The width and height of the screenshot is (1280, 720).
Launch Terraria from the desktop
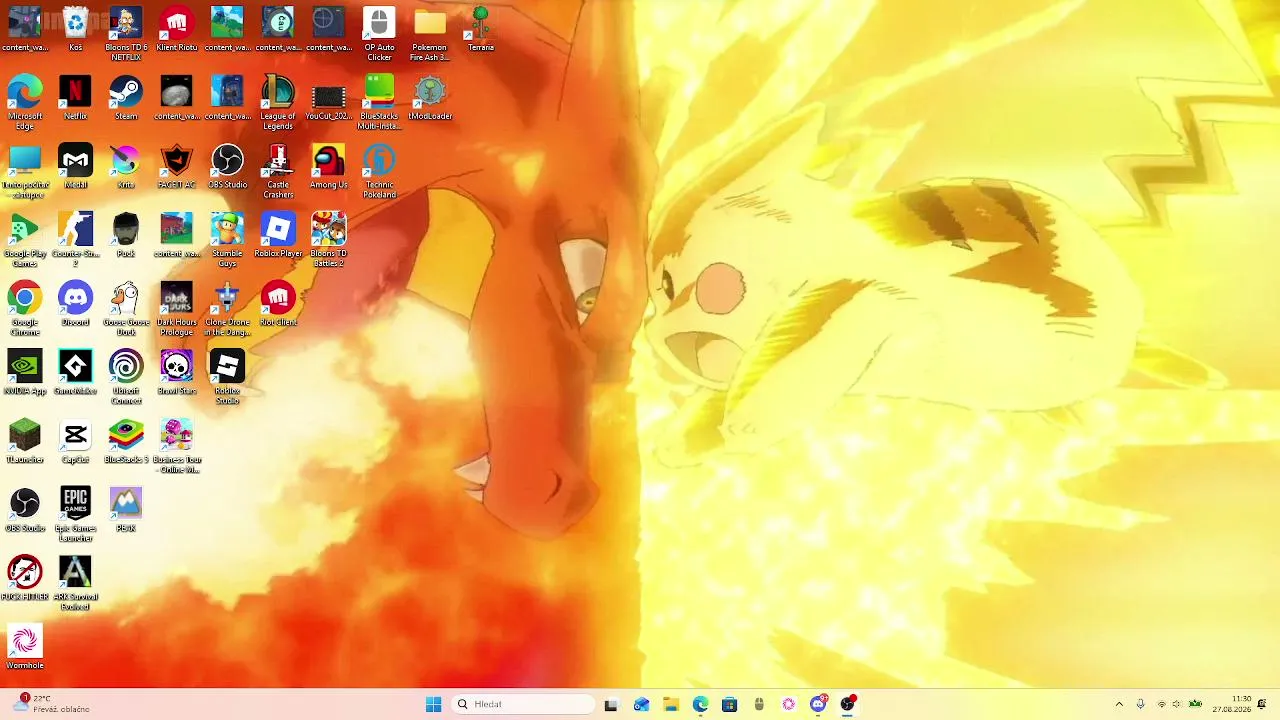(481, 30)
